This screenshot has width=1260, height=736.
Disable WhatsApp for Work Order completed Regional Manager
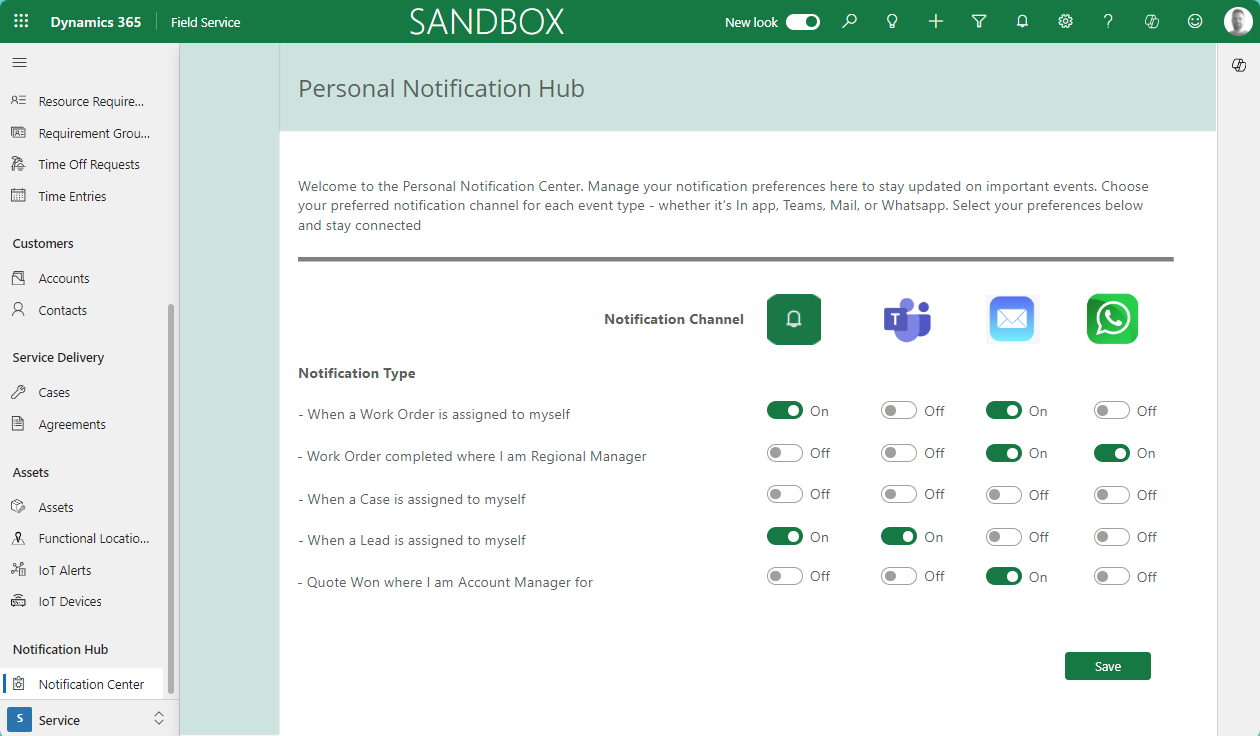pos(1112,453)
